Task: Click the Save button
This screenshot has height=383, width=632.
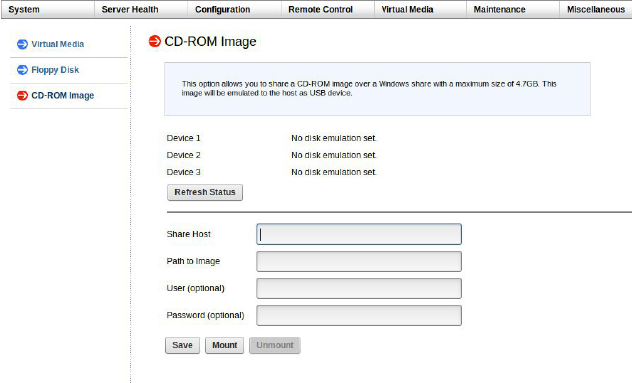Action: pyautogui.click(x=182, y=345)
